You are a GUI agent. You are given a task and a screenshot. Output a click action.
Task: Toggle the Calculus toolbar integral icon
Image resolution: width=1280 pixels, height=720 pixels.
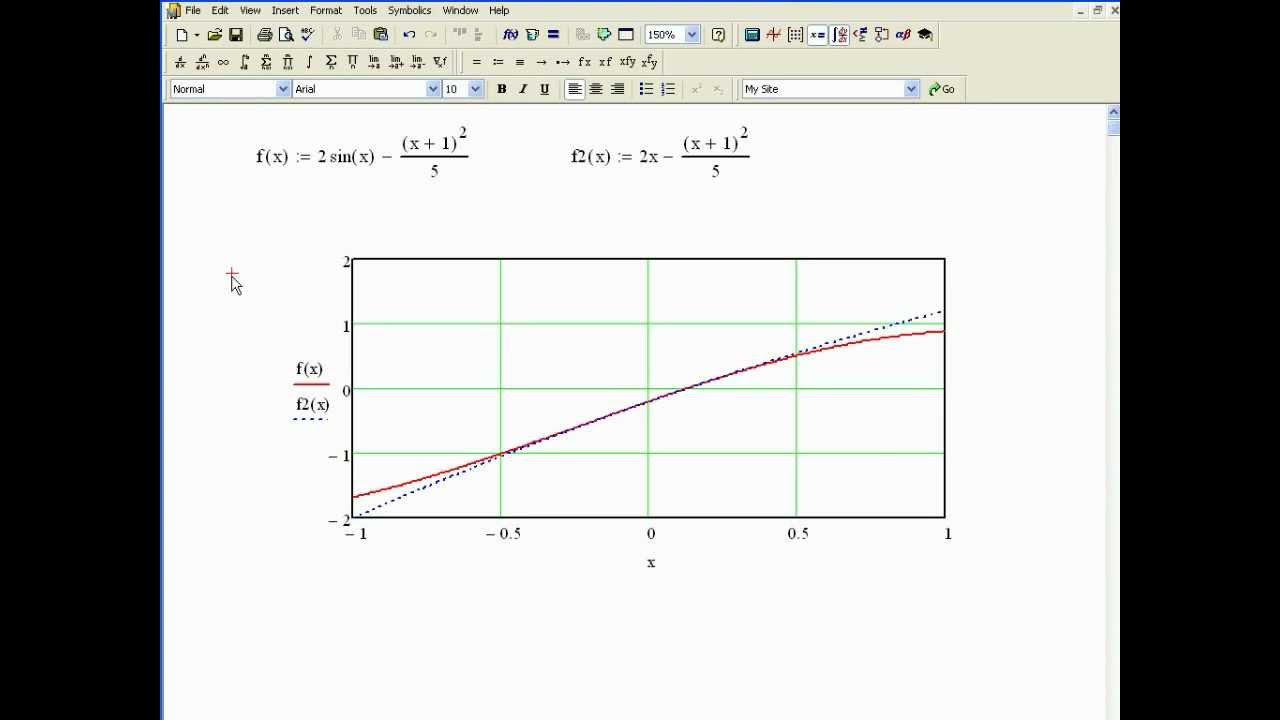(x=839, y=35)
